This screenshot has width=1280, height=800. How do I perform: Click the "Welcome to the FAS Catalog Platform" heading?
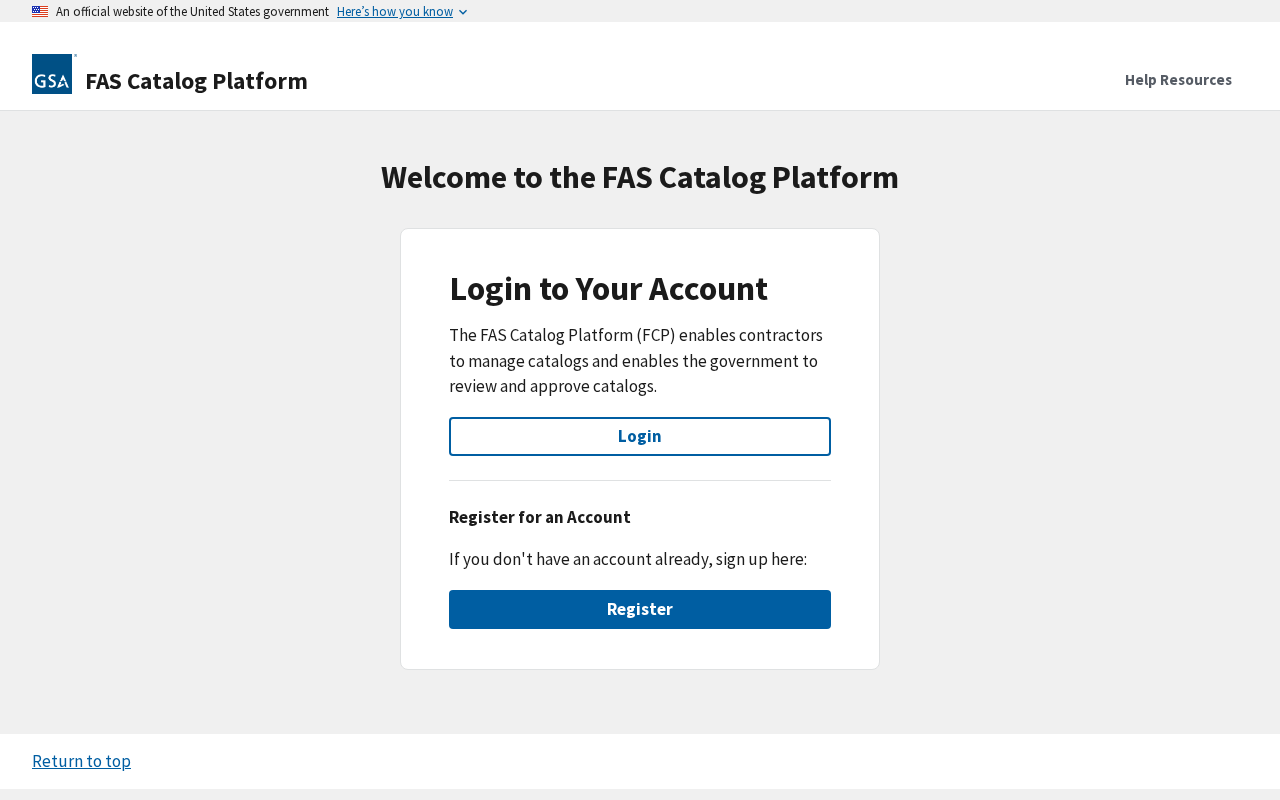(x=640, y=177)
